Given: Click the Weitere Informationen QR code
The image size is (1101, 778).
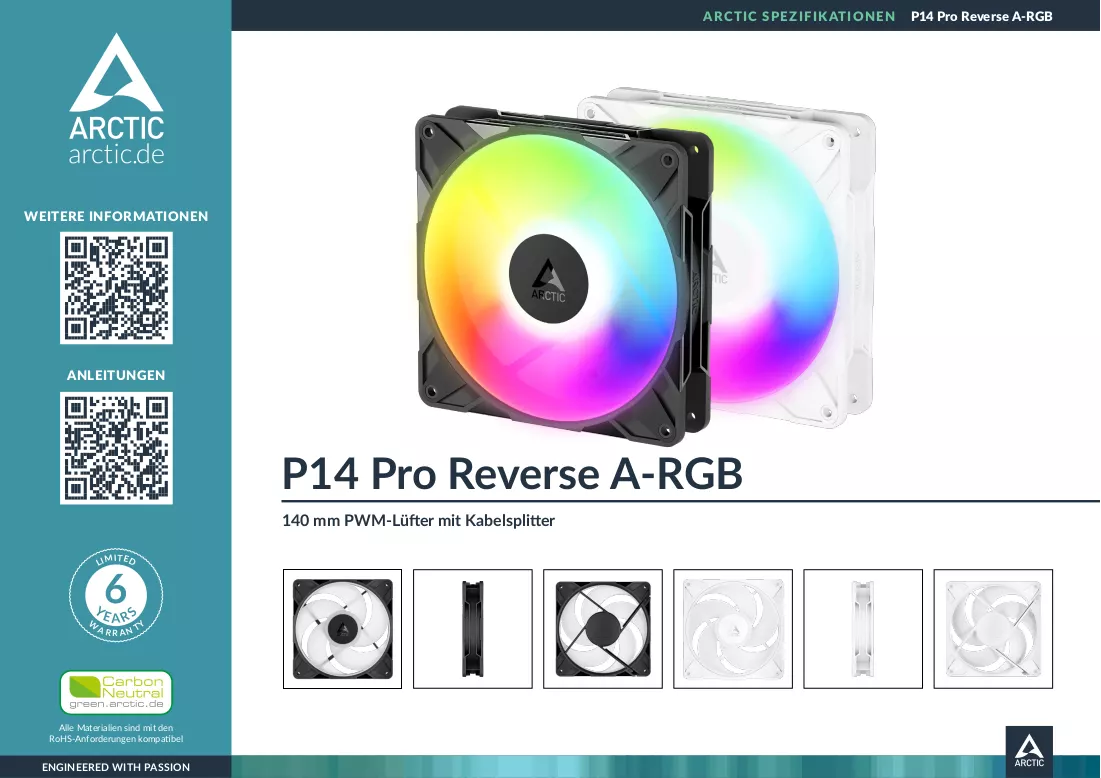Looking at the screenshot, I should (x=116, y=288).
